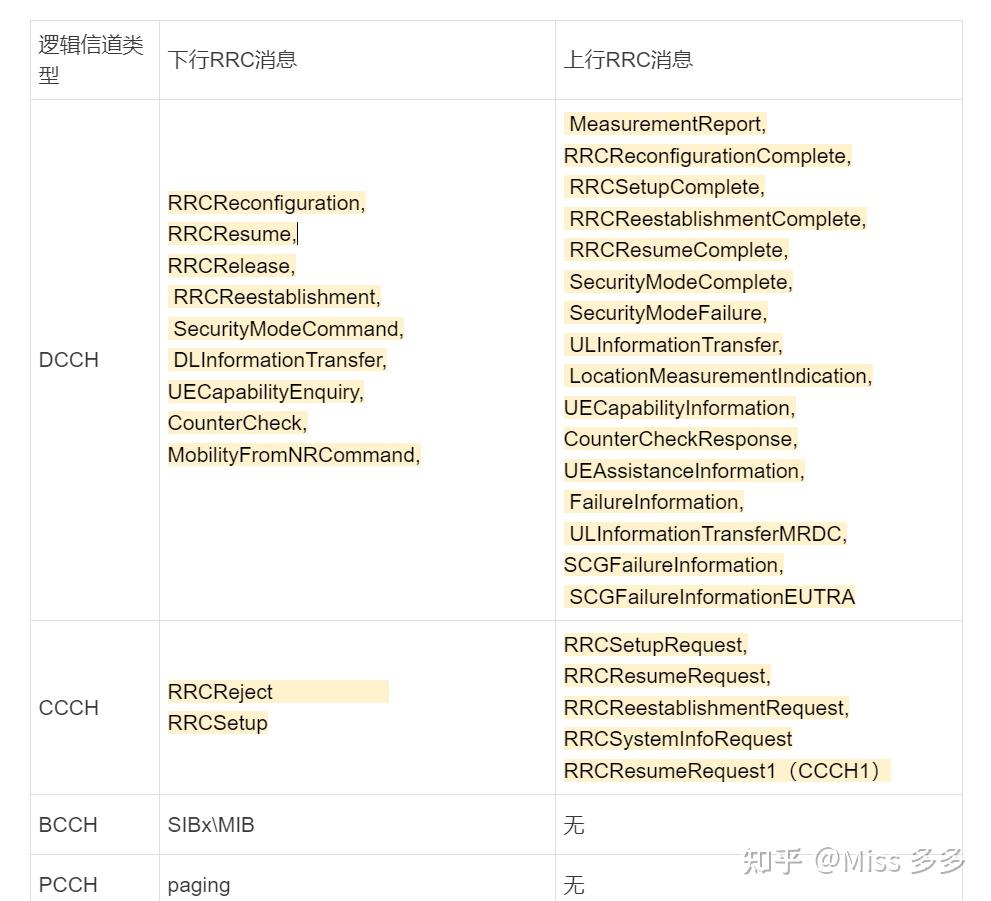The width and height of the screenshot is (991, 901).
Task: Click the RRCReconfiguration message text
Action: point(266,203)
